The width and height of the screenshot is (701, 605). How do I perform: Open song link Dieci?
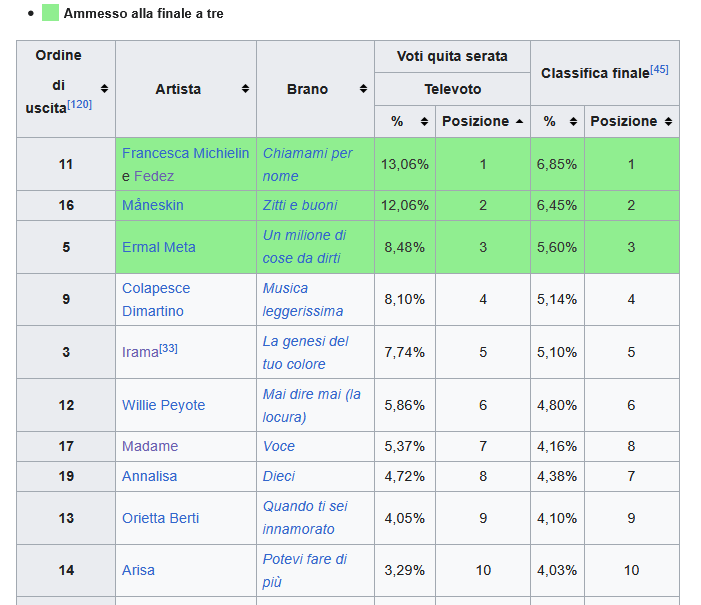click(x=279, y=476)
